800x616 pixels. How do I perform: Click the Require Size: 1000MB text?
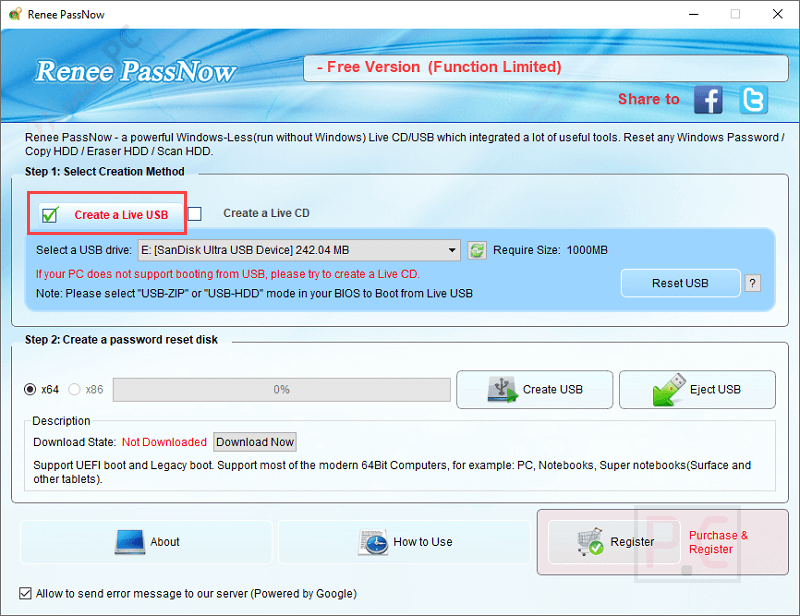click(550, 250)
